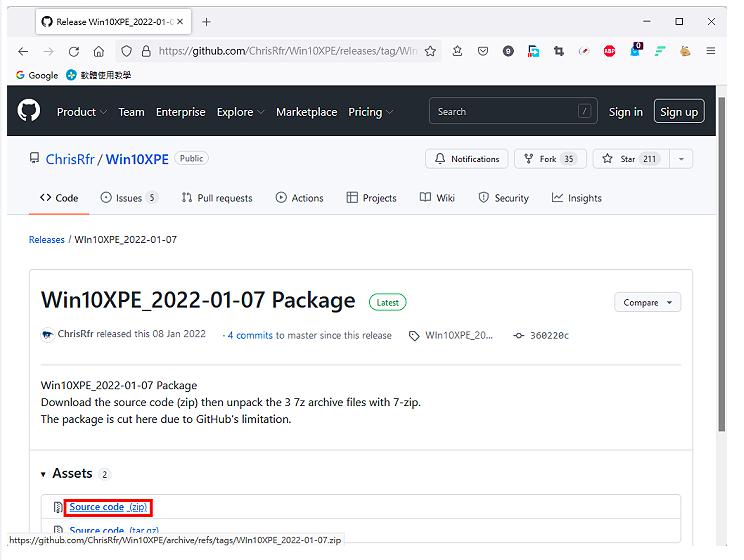
Task: Open the Adblock Plus extension icon
Action: 609,51
